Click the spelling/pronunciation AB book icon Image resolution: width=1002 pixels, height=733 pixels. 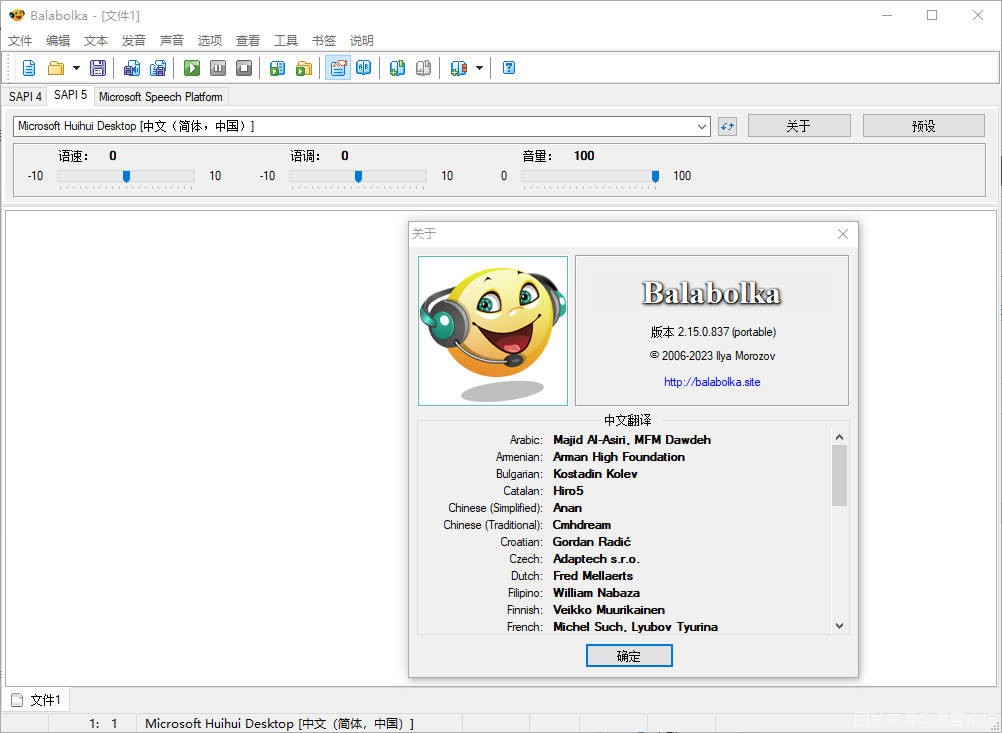click(x=364, y=68)
